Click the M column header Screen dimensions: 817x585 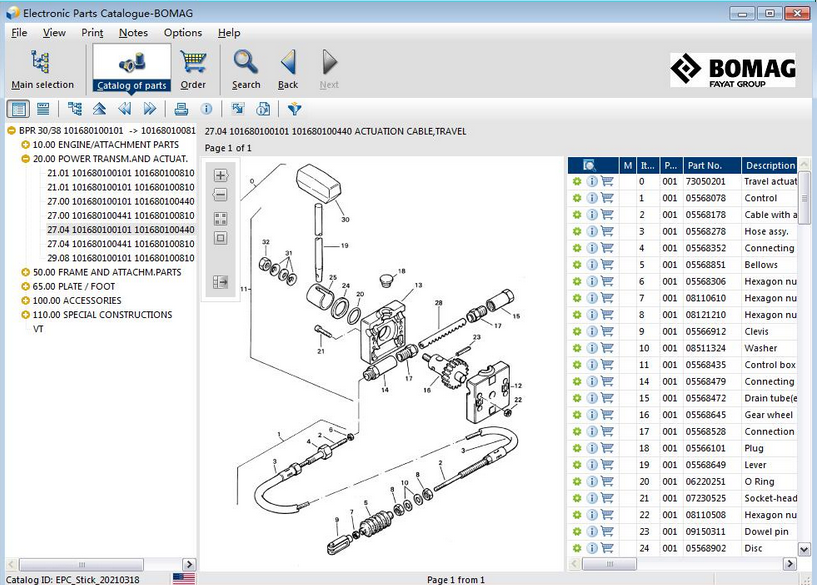coord(628,166)
